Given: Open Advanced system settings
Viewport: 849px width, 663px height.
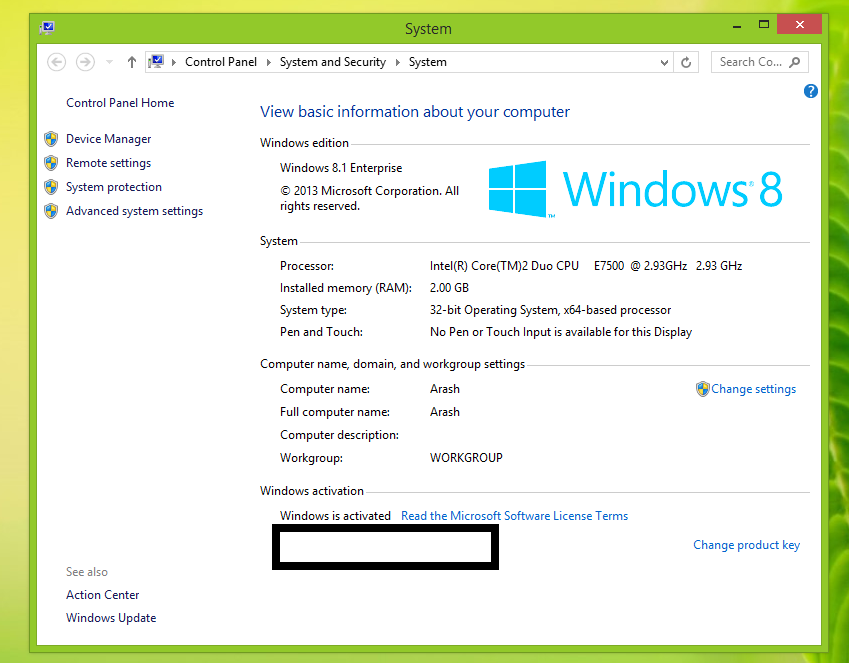Looking at the screenshot, I should pos(134,211).
